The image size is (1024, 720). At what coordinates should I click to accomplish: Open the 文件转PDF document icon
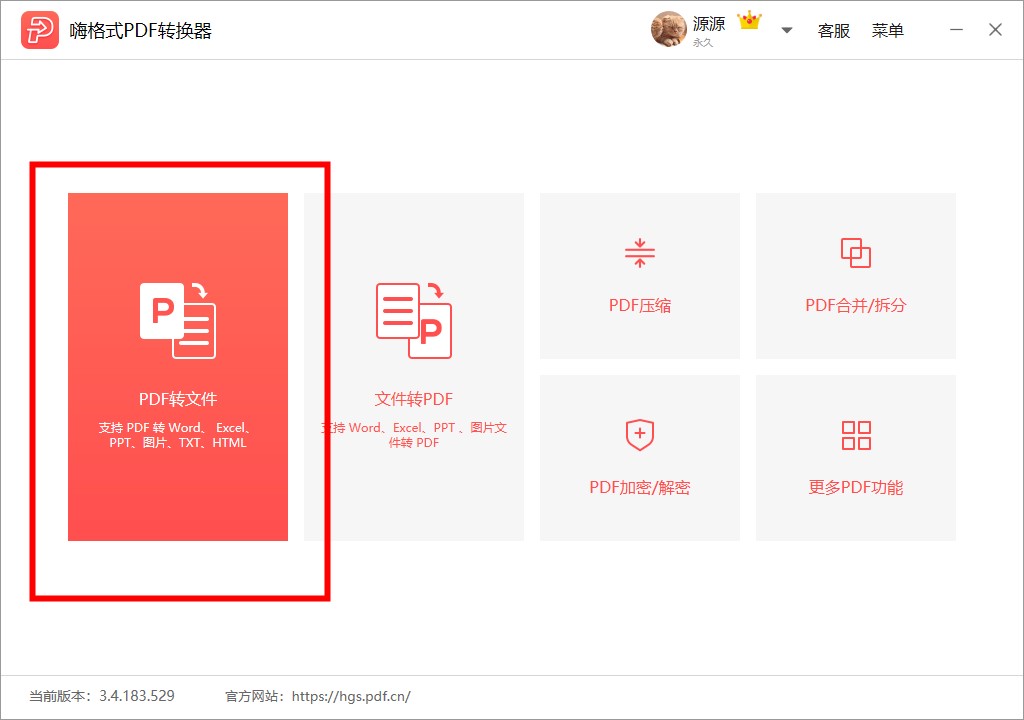click(414, 320)
